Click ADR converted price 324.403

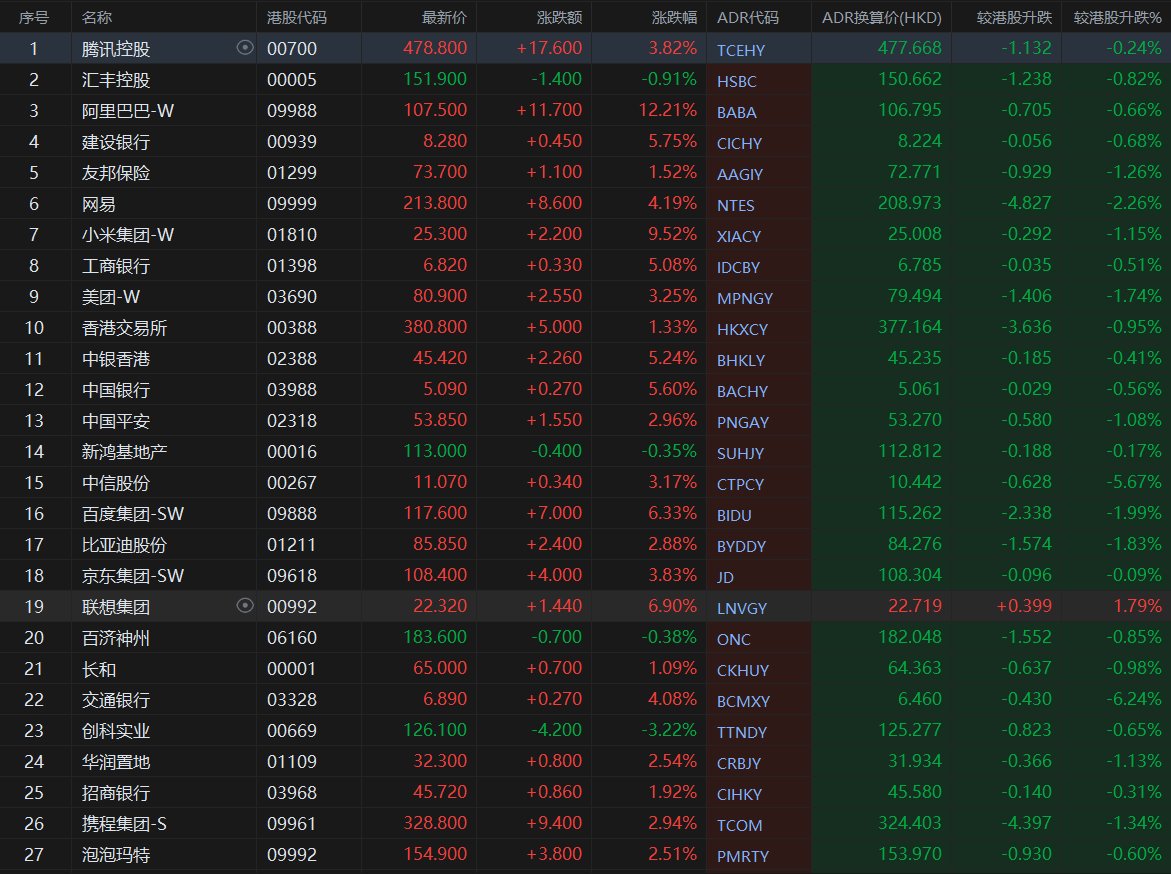coord(910,823)
